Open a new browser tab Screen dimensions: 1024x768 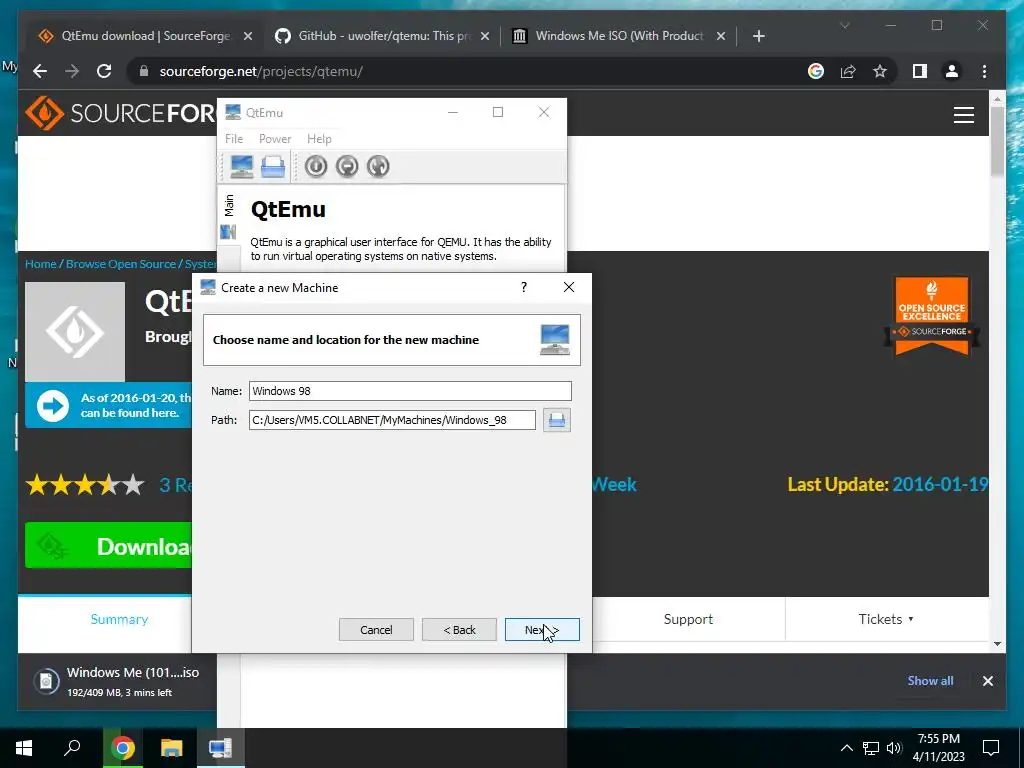[x=758, y=36]
